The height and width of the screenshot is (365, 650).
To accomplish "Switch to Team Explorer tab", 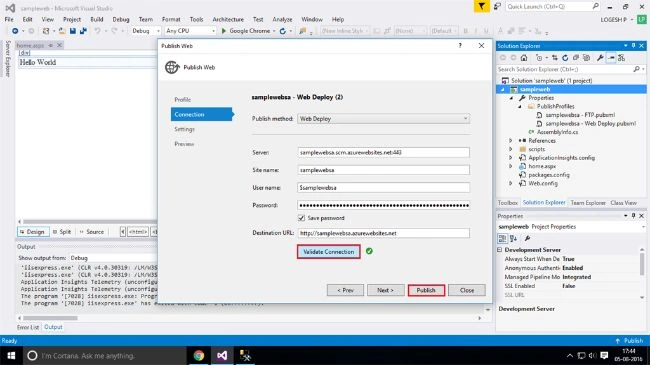I will click(588, 203).
